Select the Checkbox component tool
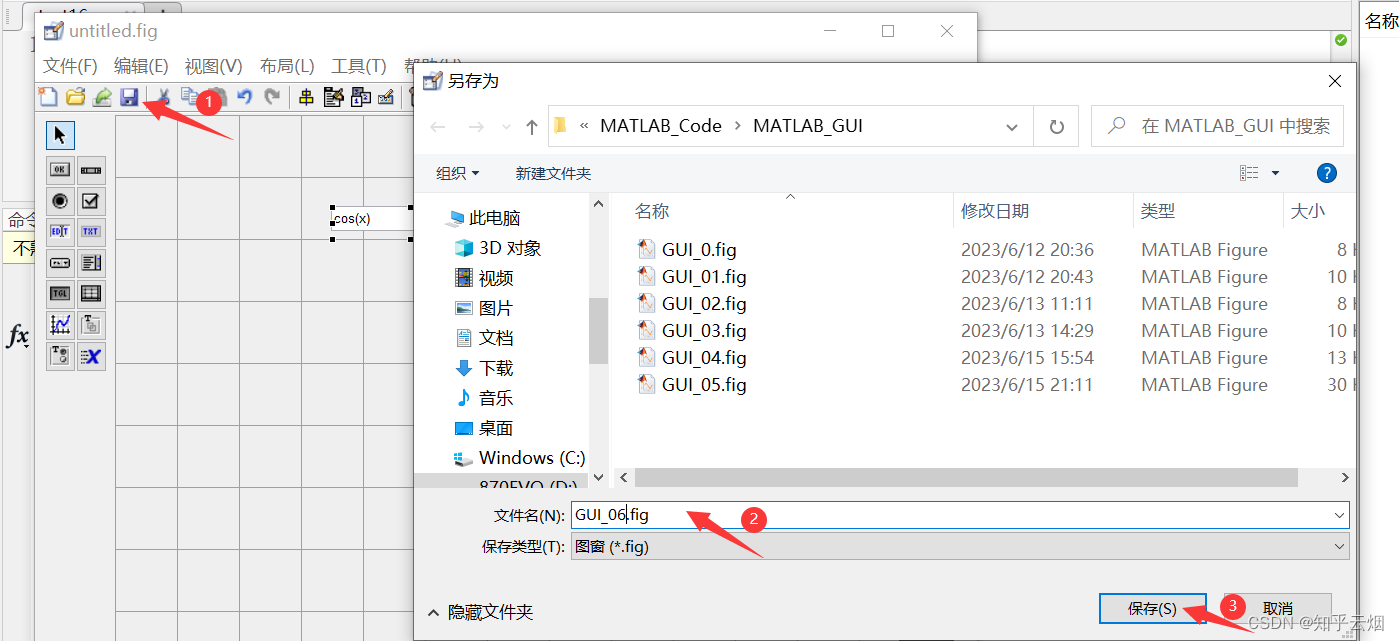Viewport: 1399px width, 641px height. pos(91,201)
